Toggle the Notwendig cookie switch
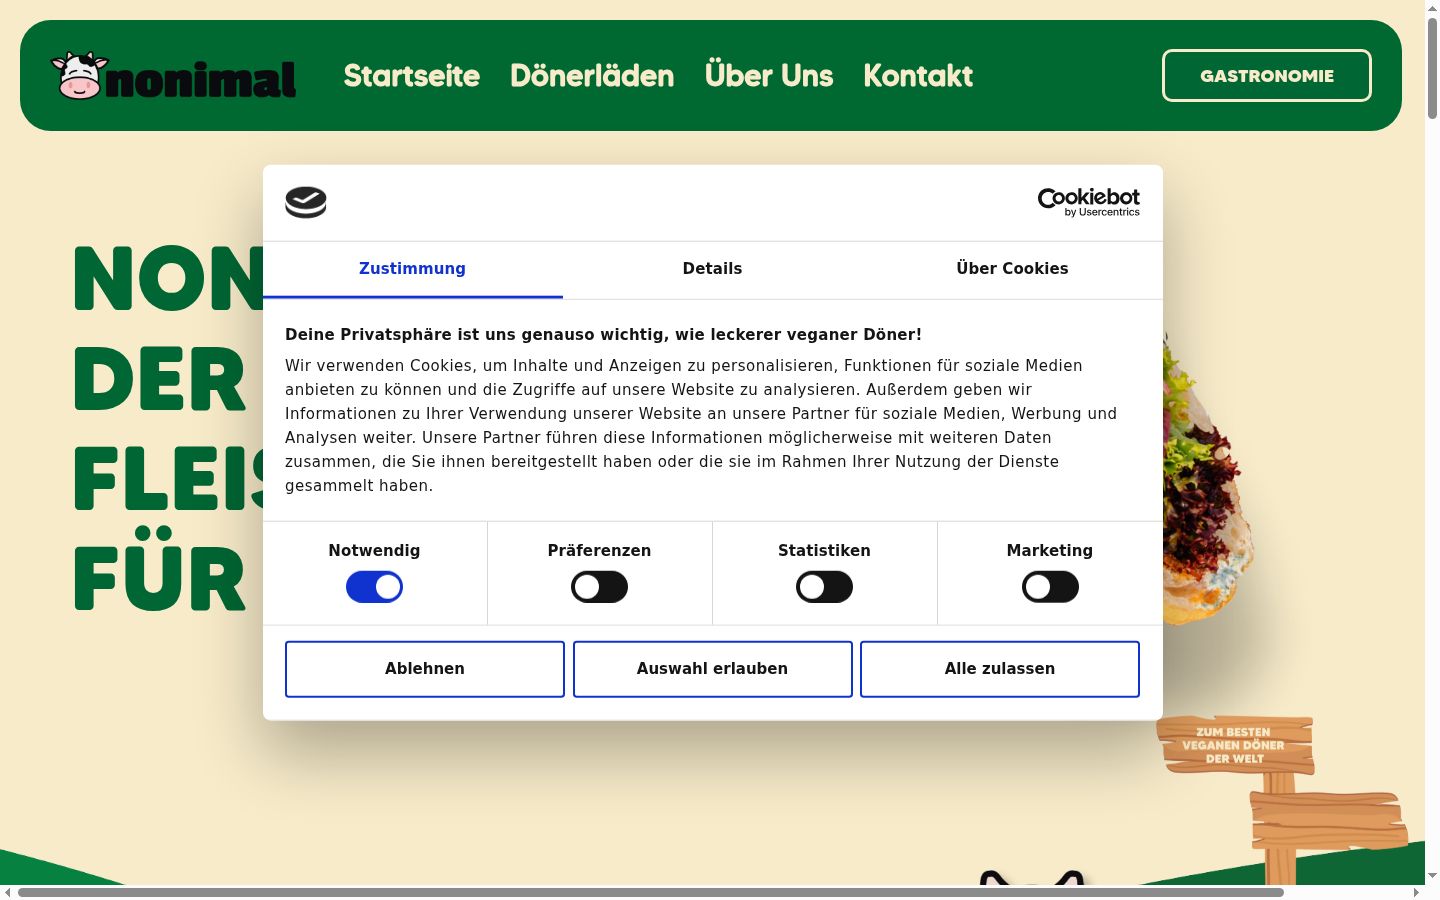 click(374, 587)
